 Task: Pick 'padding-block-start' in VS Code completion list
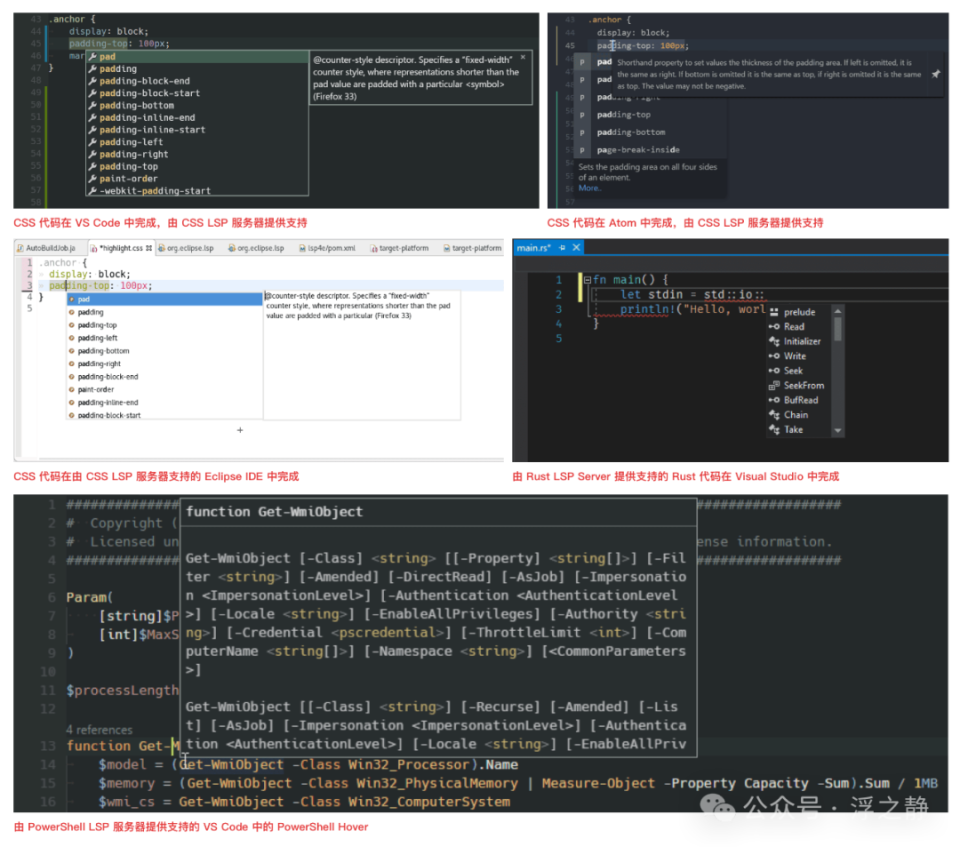coord(197,93)
